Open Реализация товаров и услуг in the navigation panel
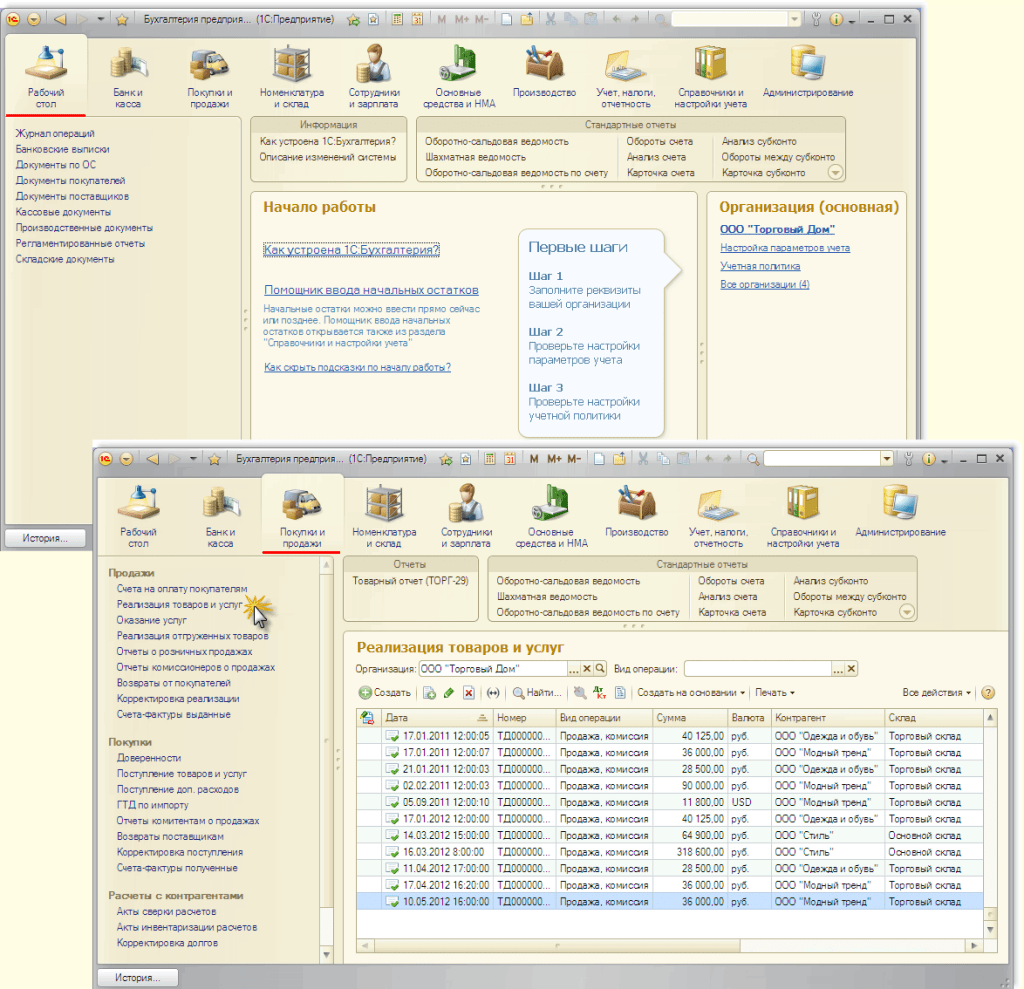This screenshot has width=1024, height=989. tap(179, 604)
